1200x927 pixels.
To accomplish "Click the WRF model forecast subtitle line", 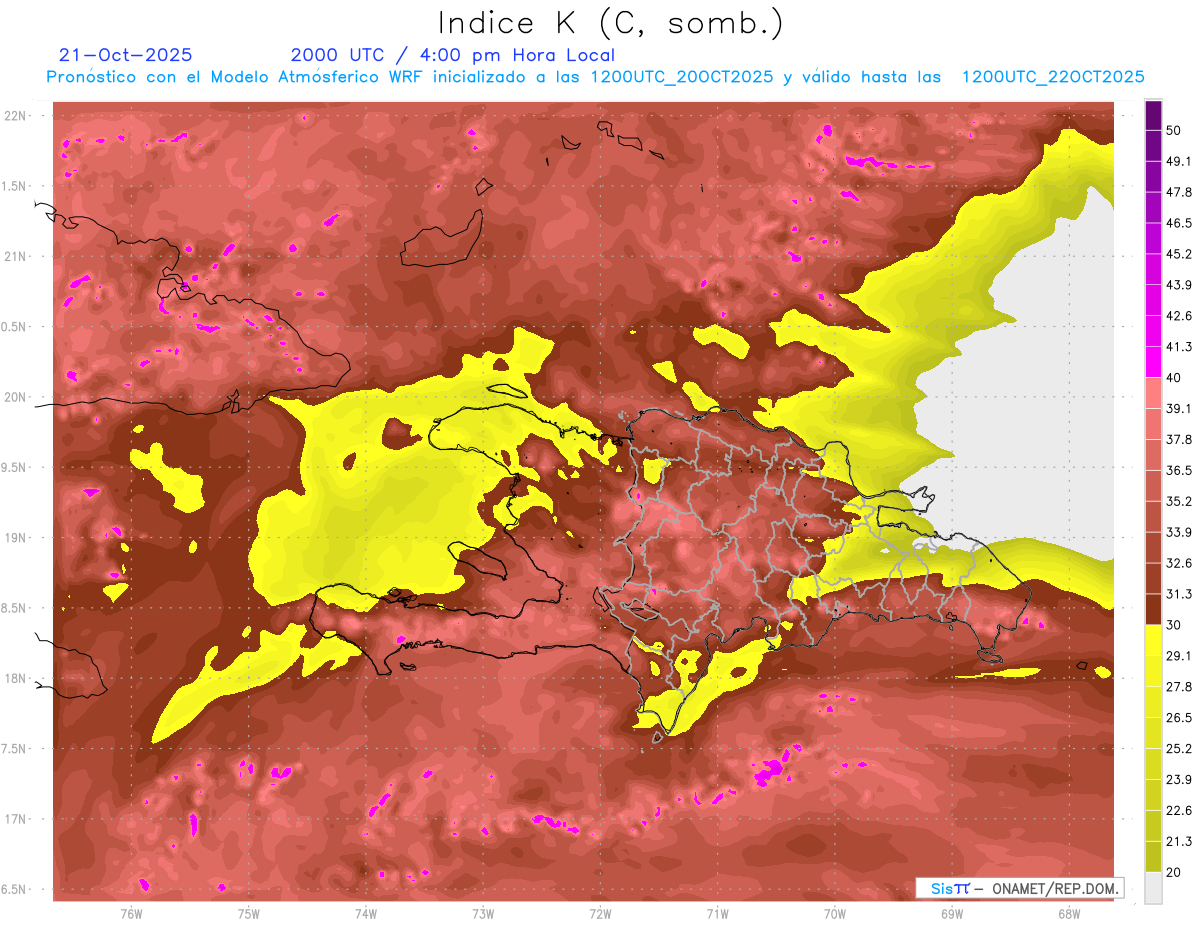I will 595,77.
